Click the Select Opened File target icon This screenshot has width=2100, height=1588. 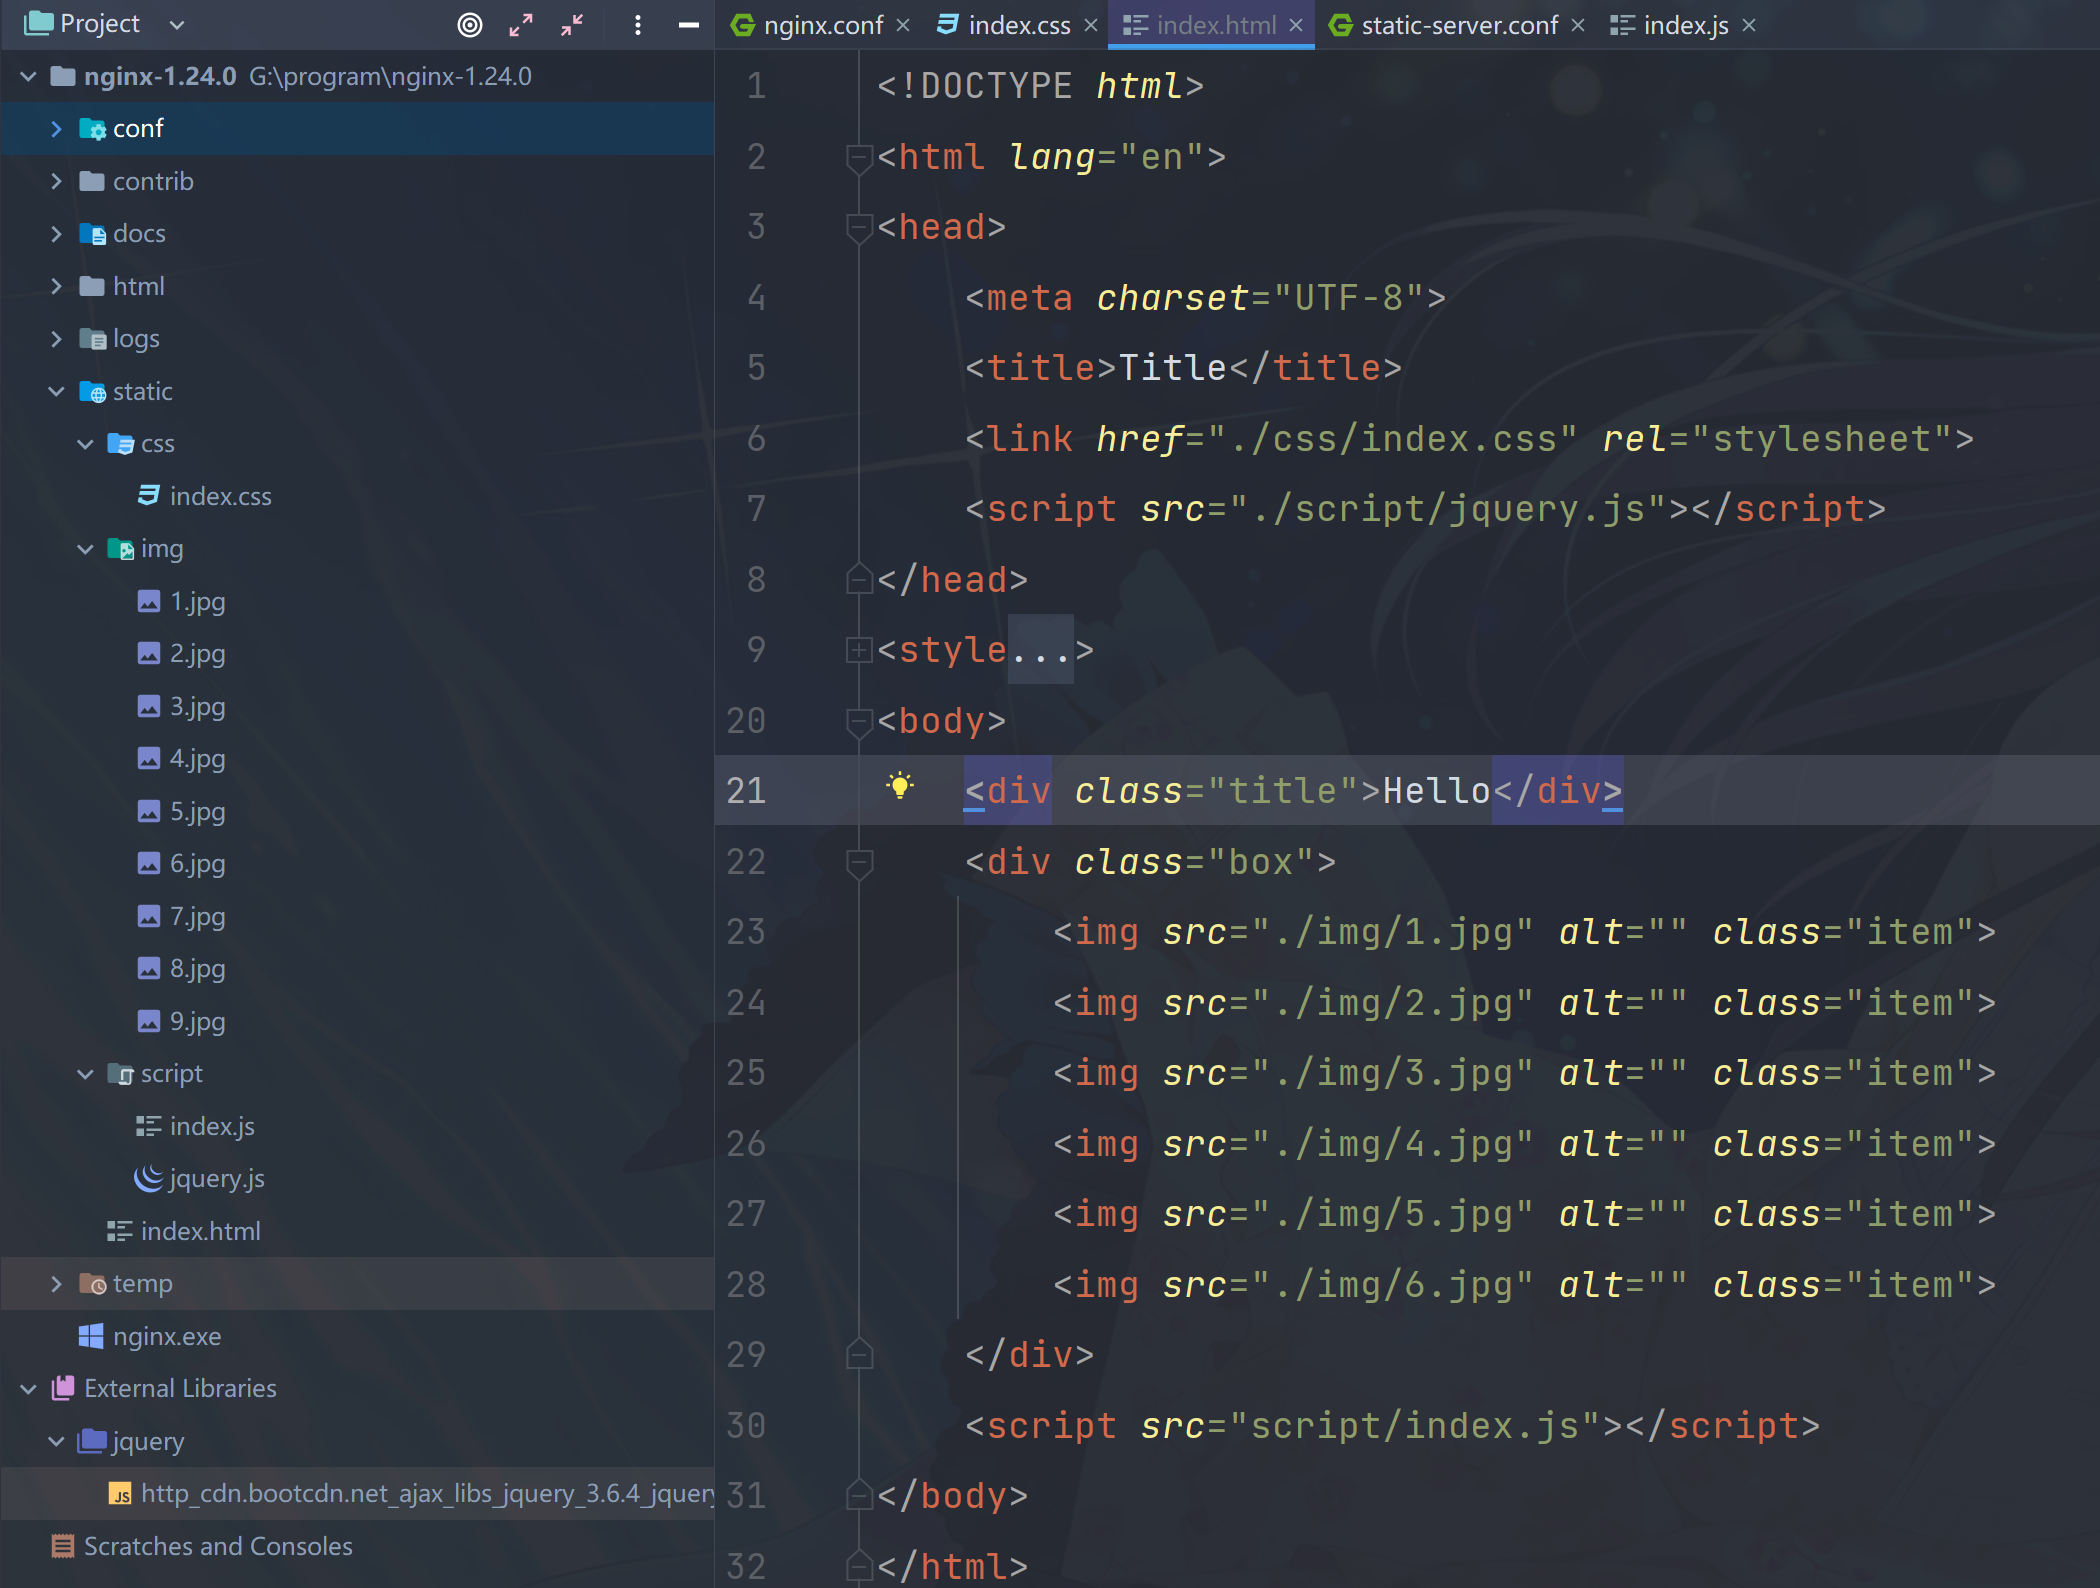469,25
